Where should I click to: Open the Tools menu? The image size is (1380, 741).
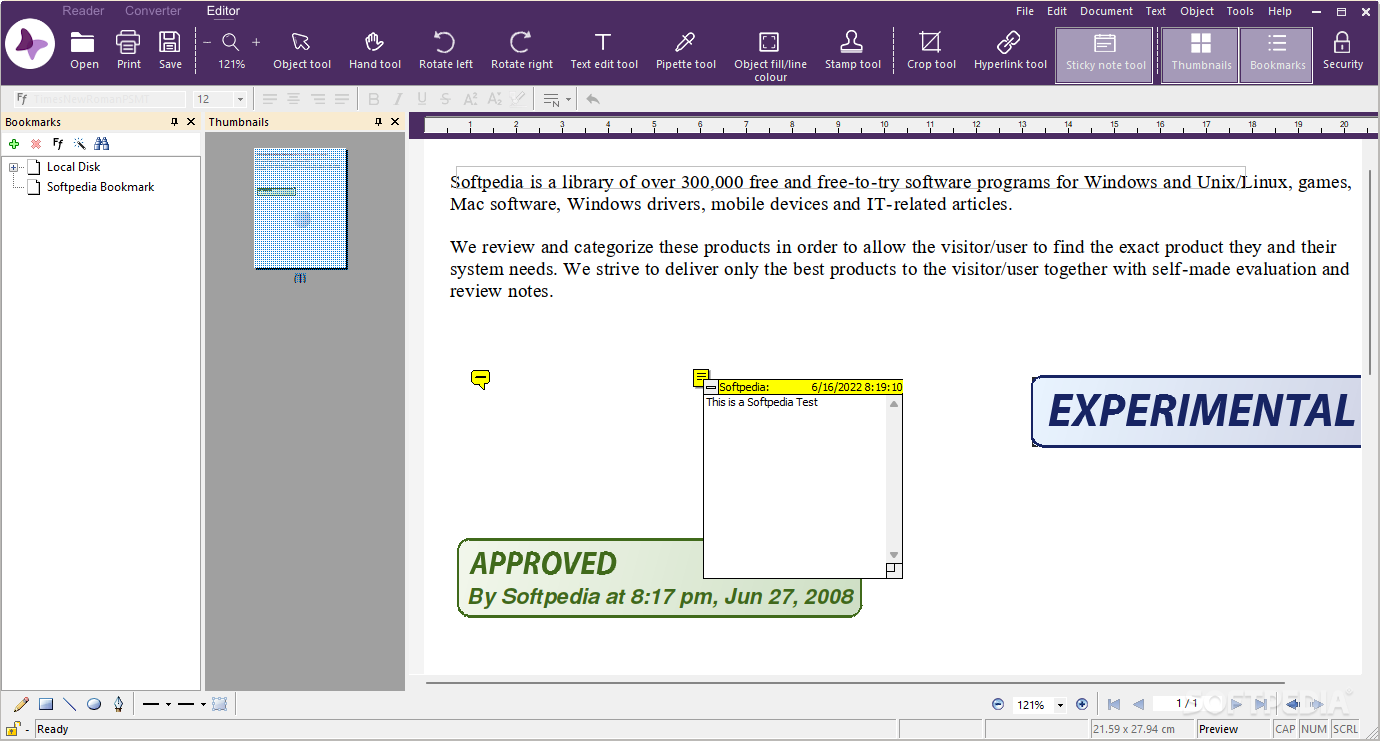tap(1240, 11)
